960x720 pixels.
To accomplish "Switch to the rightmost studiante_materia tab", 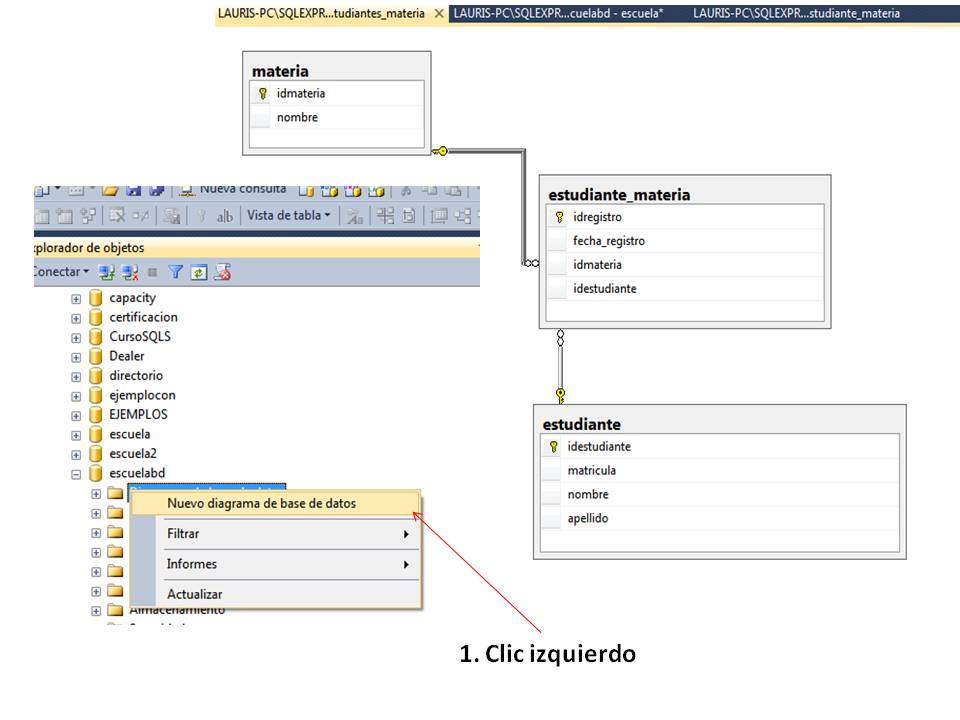I will tap(810, 14).
